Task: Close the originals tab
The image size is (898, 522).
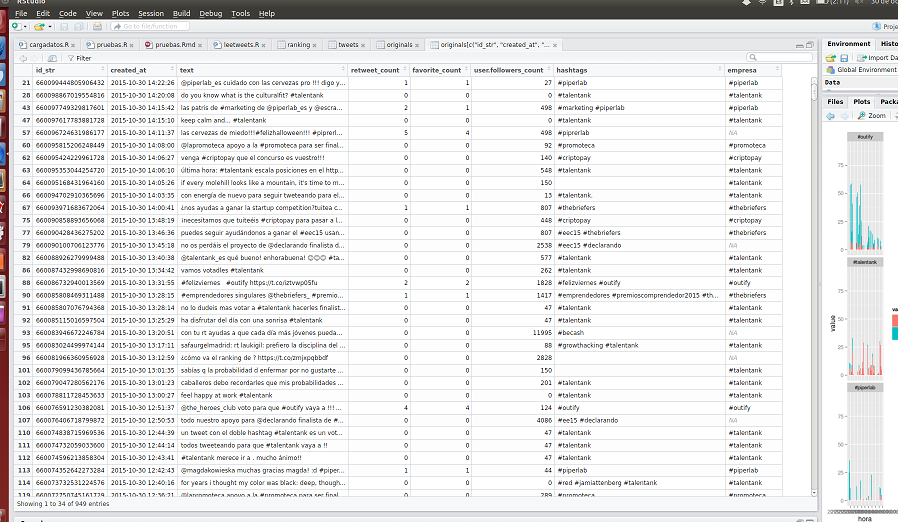Action: [417, 45]
